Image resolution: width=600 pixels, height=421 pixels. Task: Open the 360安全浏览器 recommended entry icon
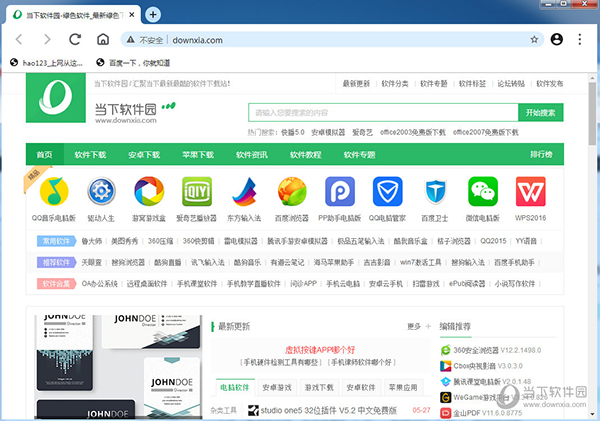(445, 350)
